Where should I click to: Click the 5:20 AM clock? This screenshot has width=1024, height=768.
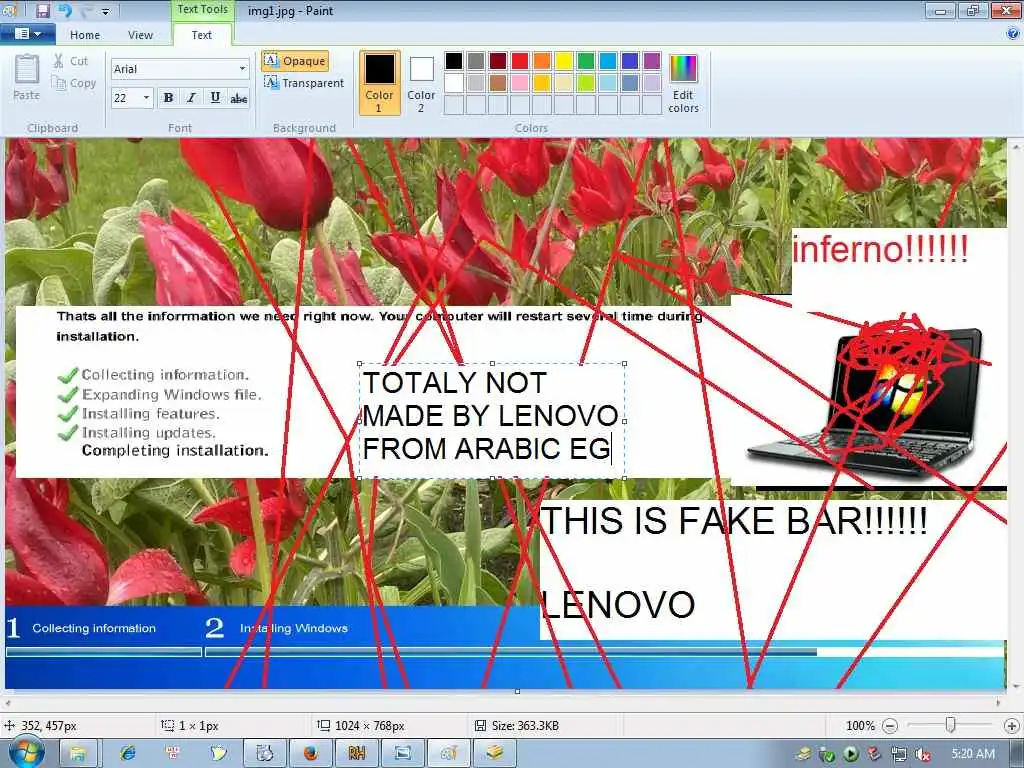coord(972,754)
